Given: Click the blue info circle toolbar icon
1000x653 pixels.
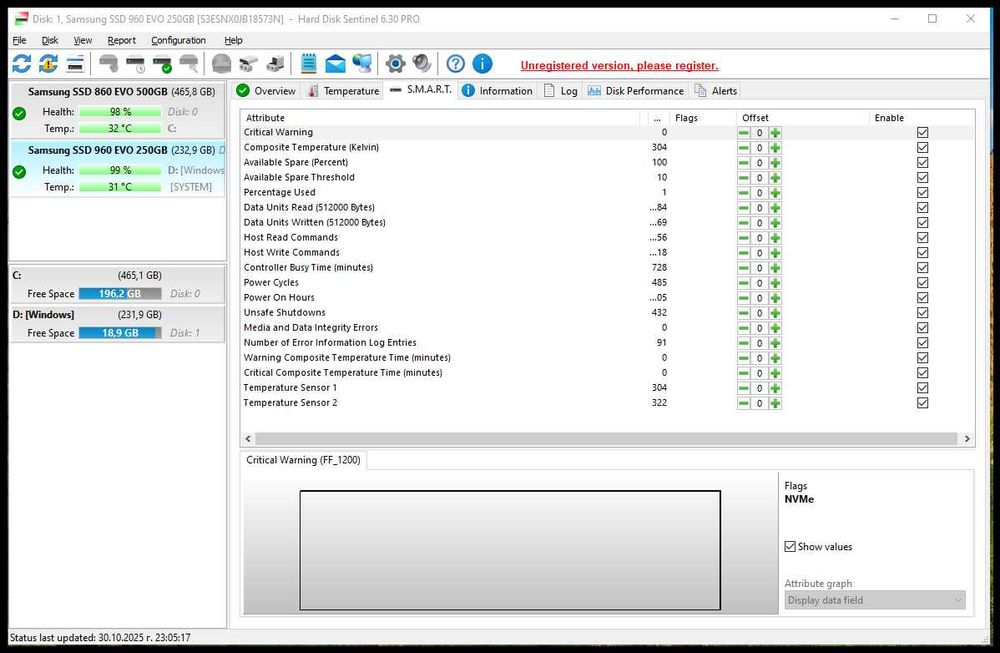Looking at the screenshot, I should click(482, 64).
